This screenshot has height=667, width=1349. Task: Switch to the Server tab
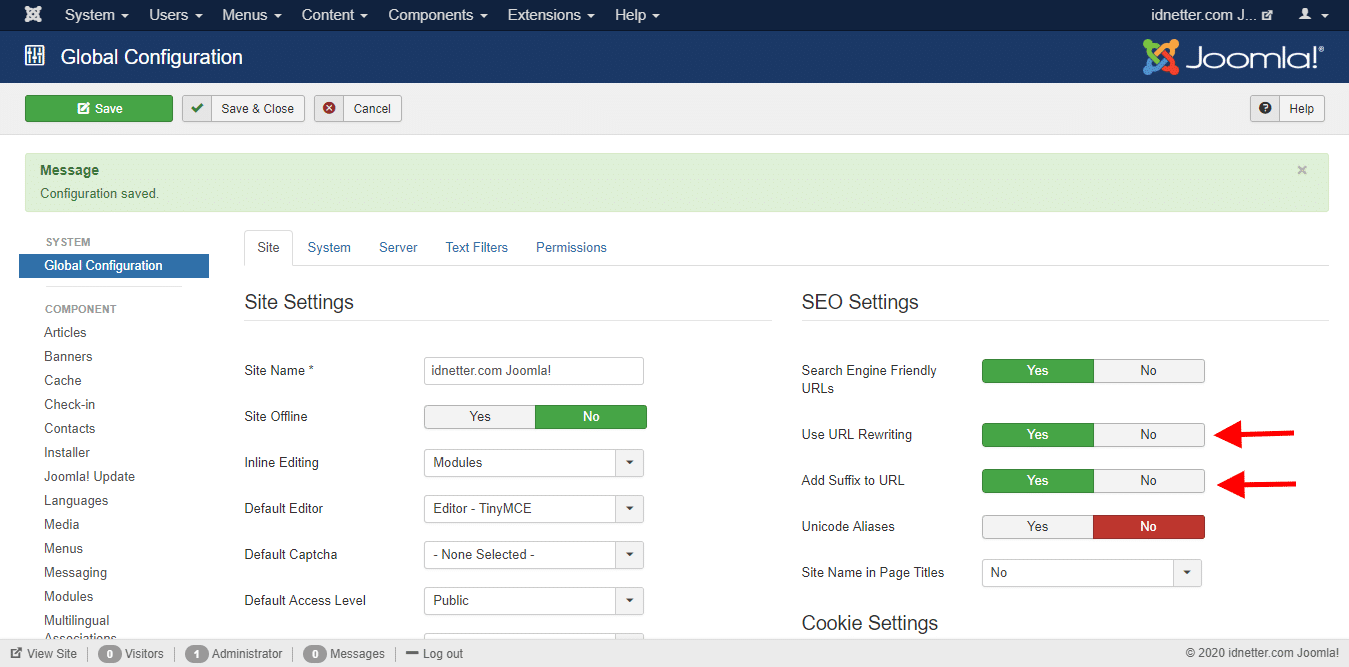pyautogui.click(x=398, y=248)
